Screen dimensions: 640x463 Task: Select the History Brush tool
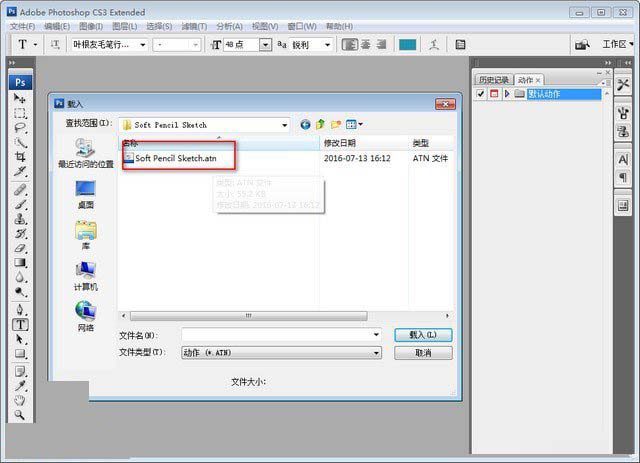pyautogui.click(x=20, y=234)
